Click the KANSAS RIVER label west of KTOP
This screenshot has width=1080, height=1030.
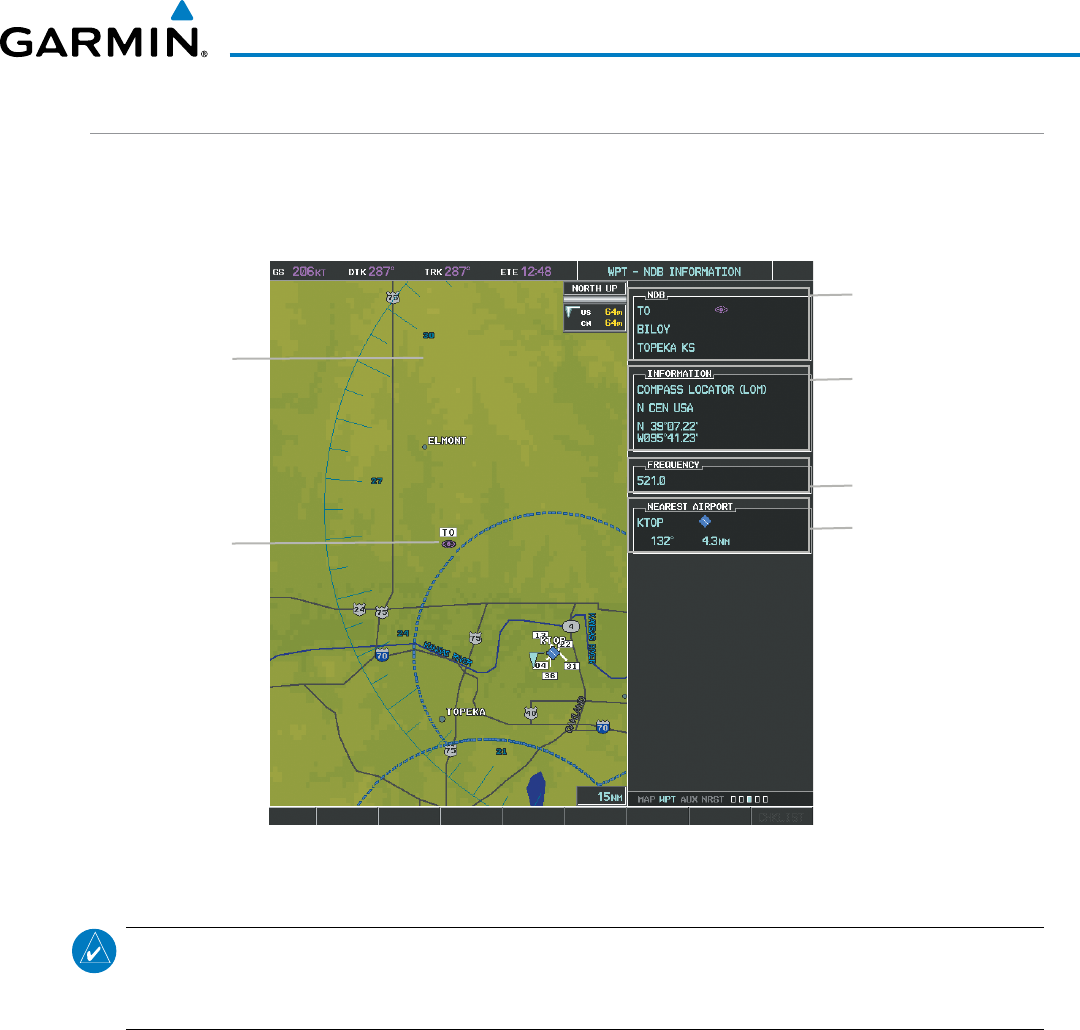click(x=448, y=653)
